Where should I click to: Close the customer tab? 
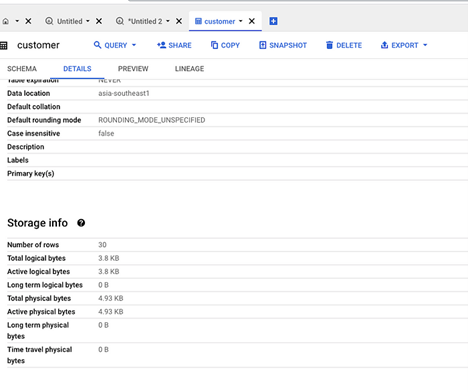(252, 21)
